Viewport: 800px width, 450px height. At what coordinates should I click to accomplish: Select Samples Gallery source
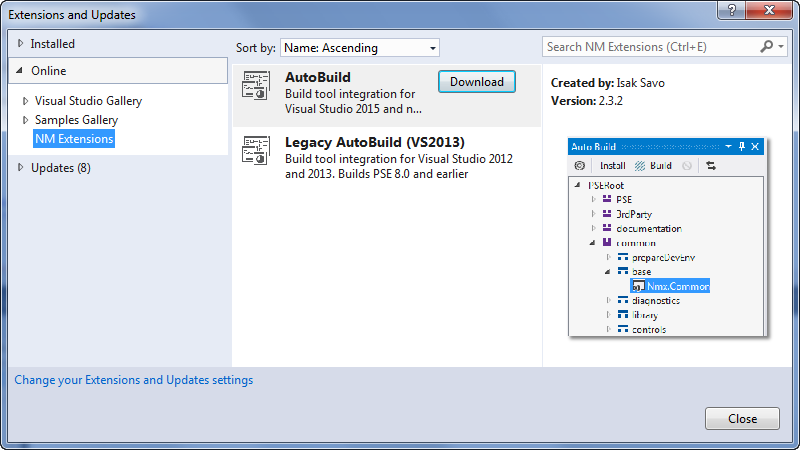tap(76, 120)
